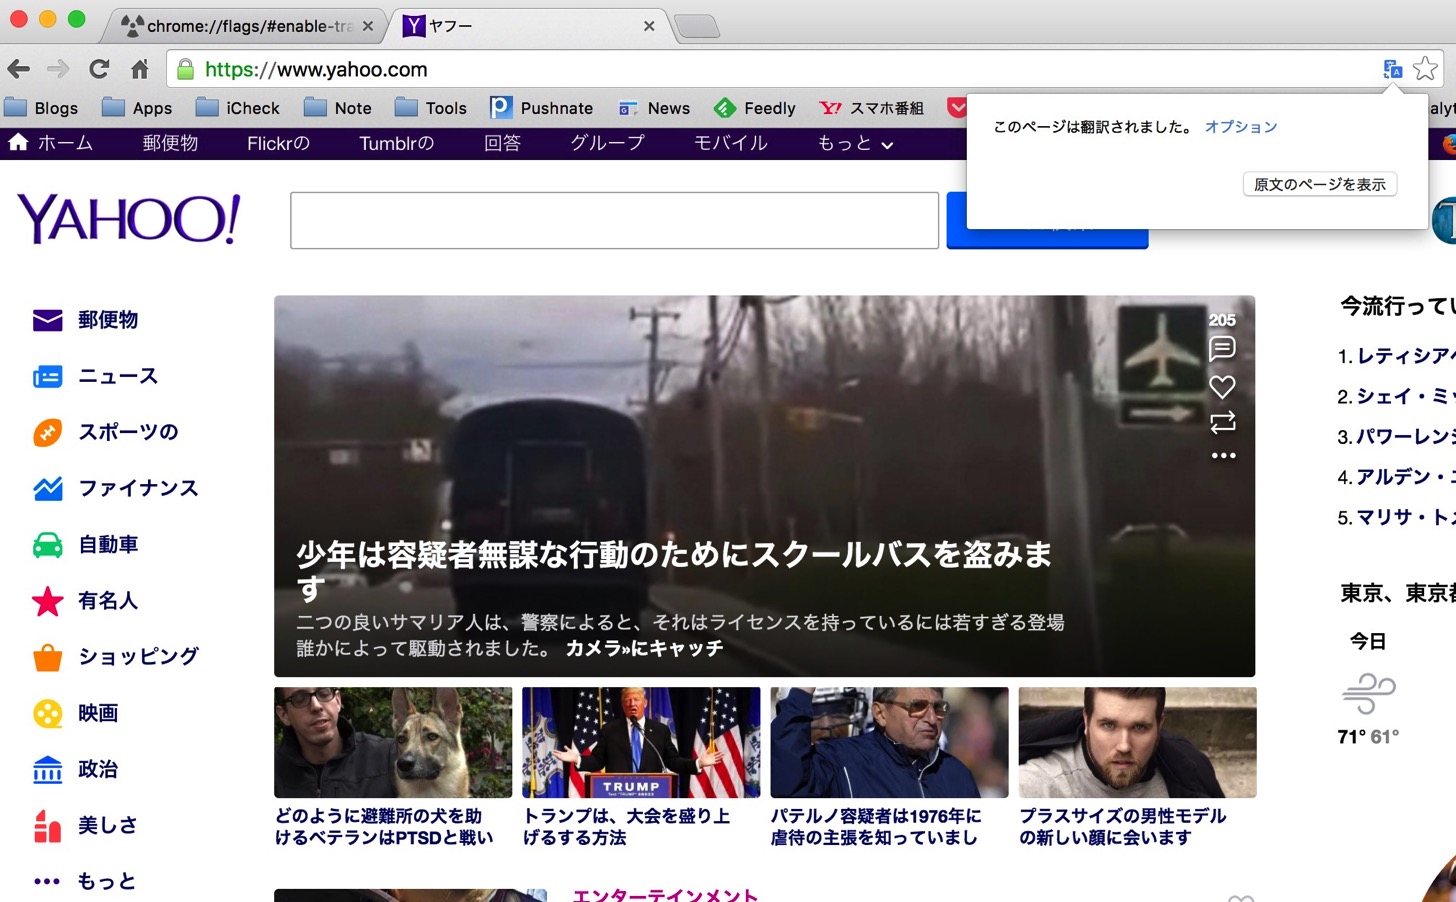Open the ショッピング bag icon
The image size is (1456, 902).
pos(47,657)
